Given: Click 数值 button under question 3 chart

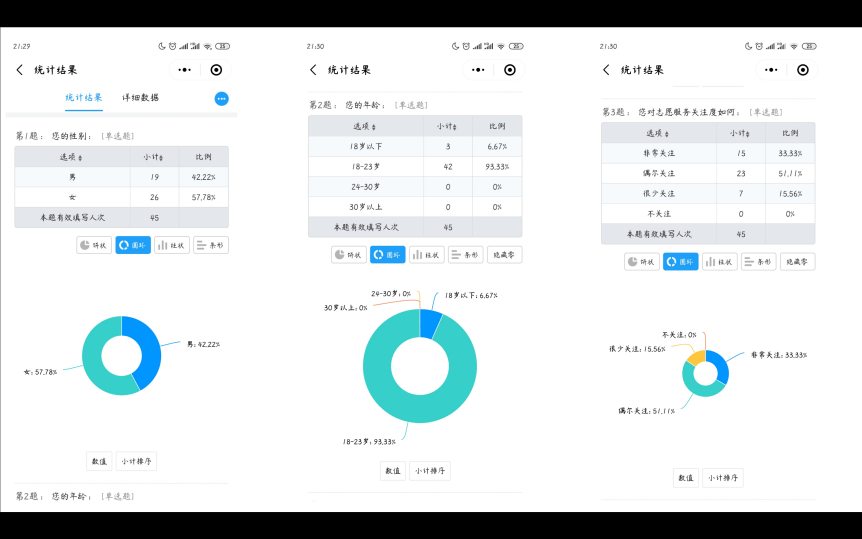Looking at the screenshot, I should (686, 478).
